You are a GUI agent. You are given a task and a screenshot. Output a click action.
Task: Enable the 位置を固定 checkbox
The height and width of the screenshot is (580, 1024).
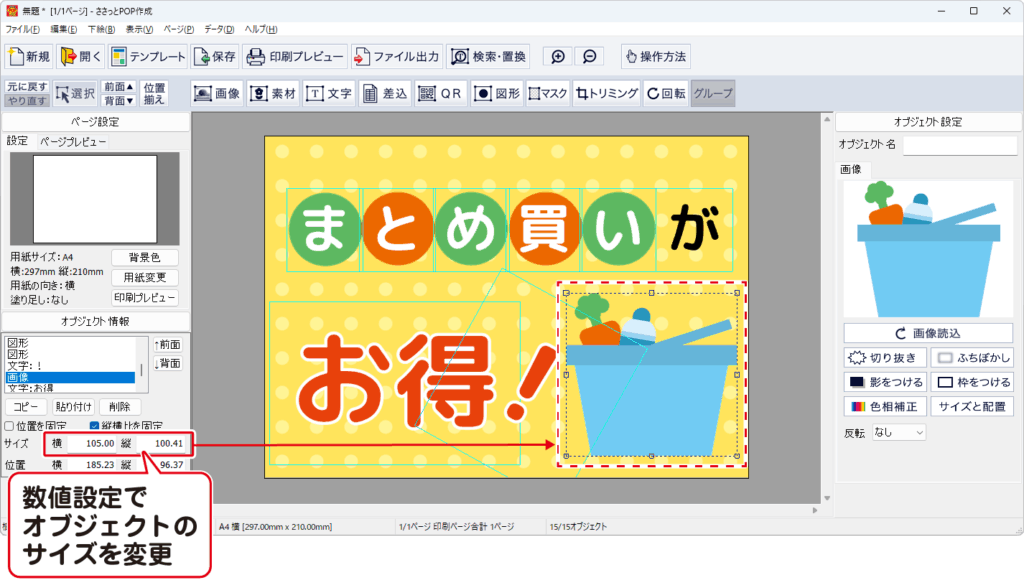coord(10,426)
